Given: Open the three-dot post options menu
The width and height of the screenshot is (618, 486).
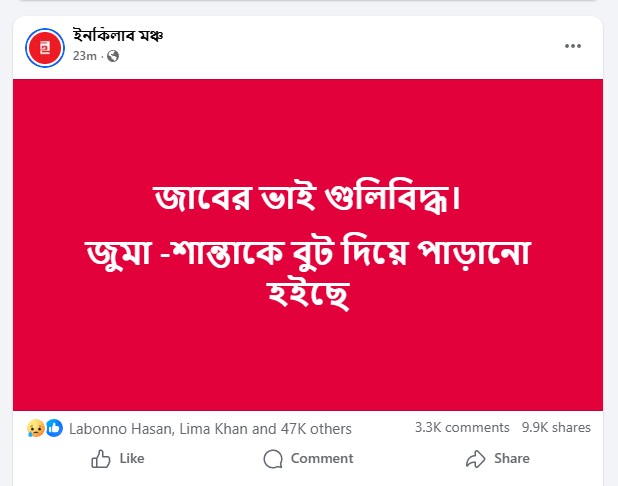Looking at the screenshot, I should pyautogui.click(x=573, y=46).
